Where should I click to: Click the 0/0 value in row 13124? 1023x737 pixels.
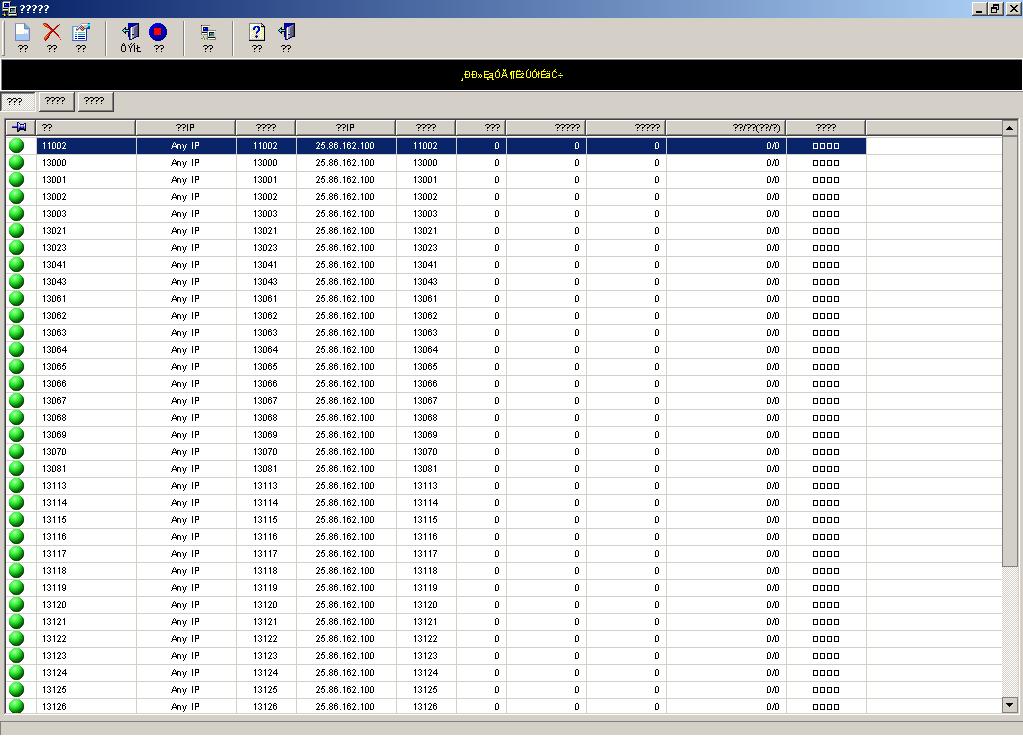(x=772, y=672)
